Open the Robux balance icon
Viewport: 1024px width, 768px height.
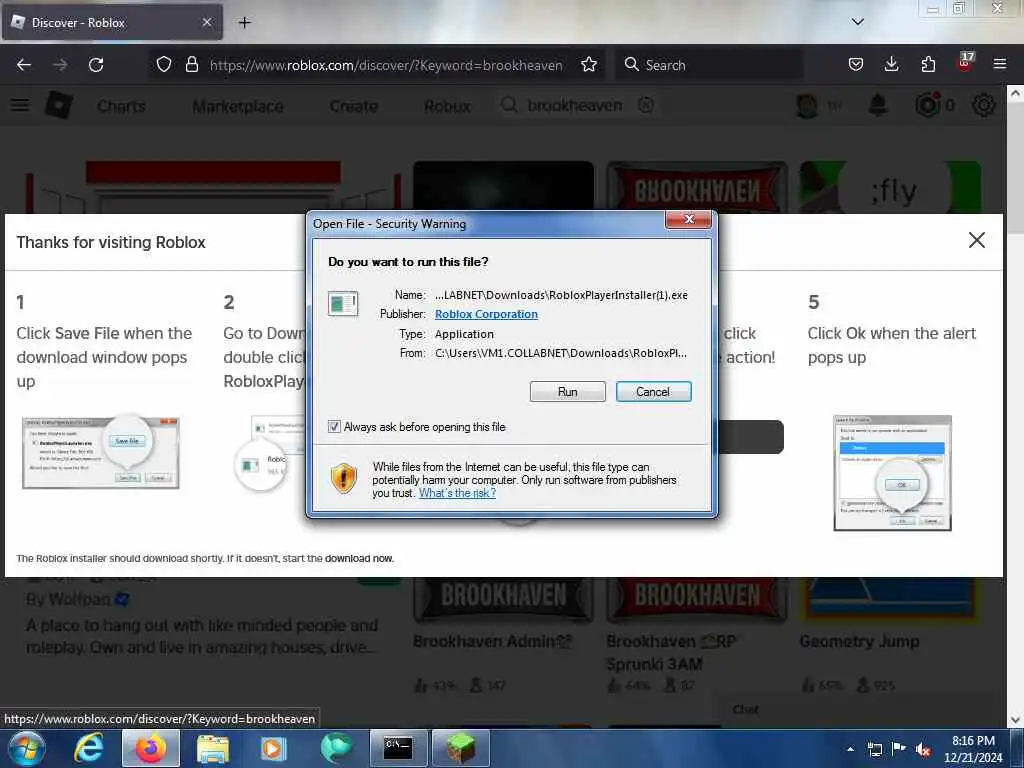click(928, 105)
